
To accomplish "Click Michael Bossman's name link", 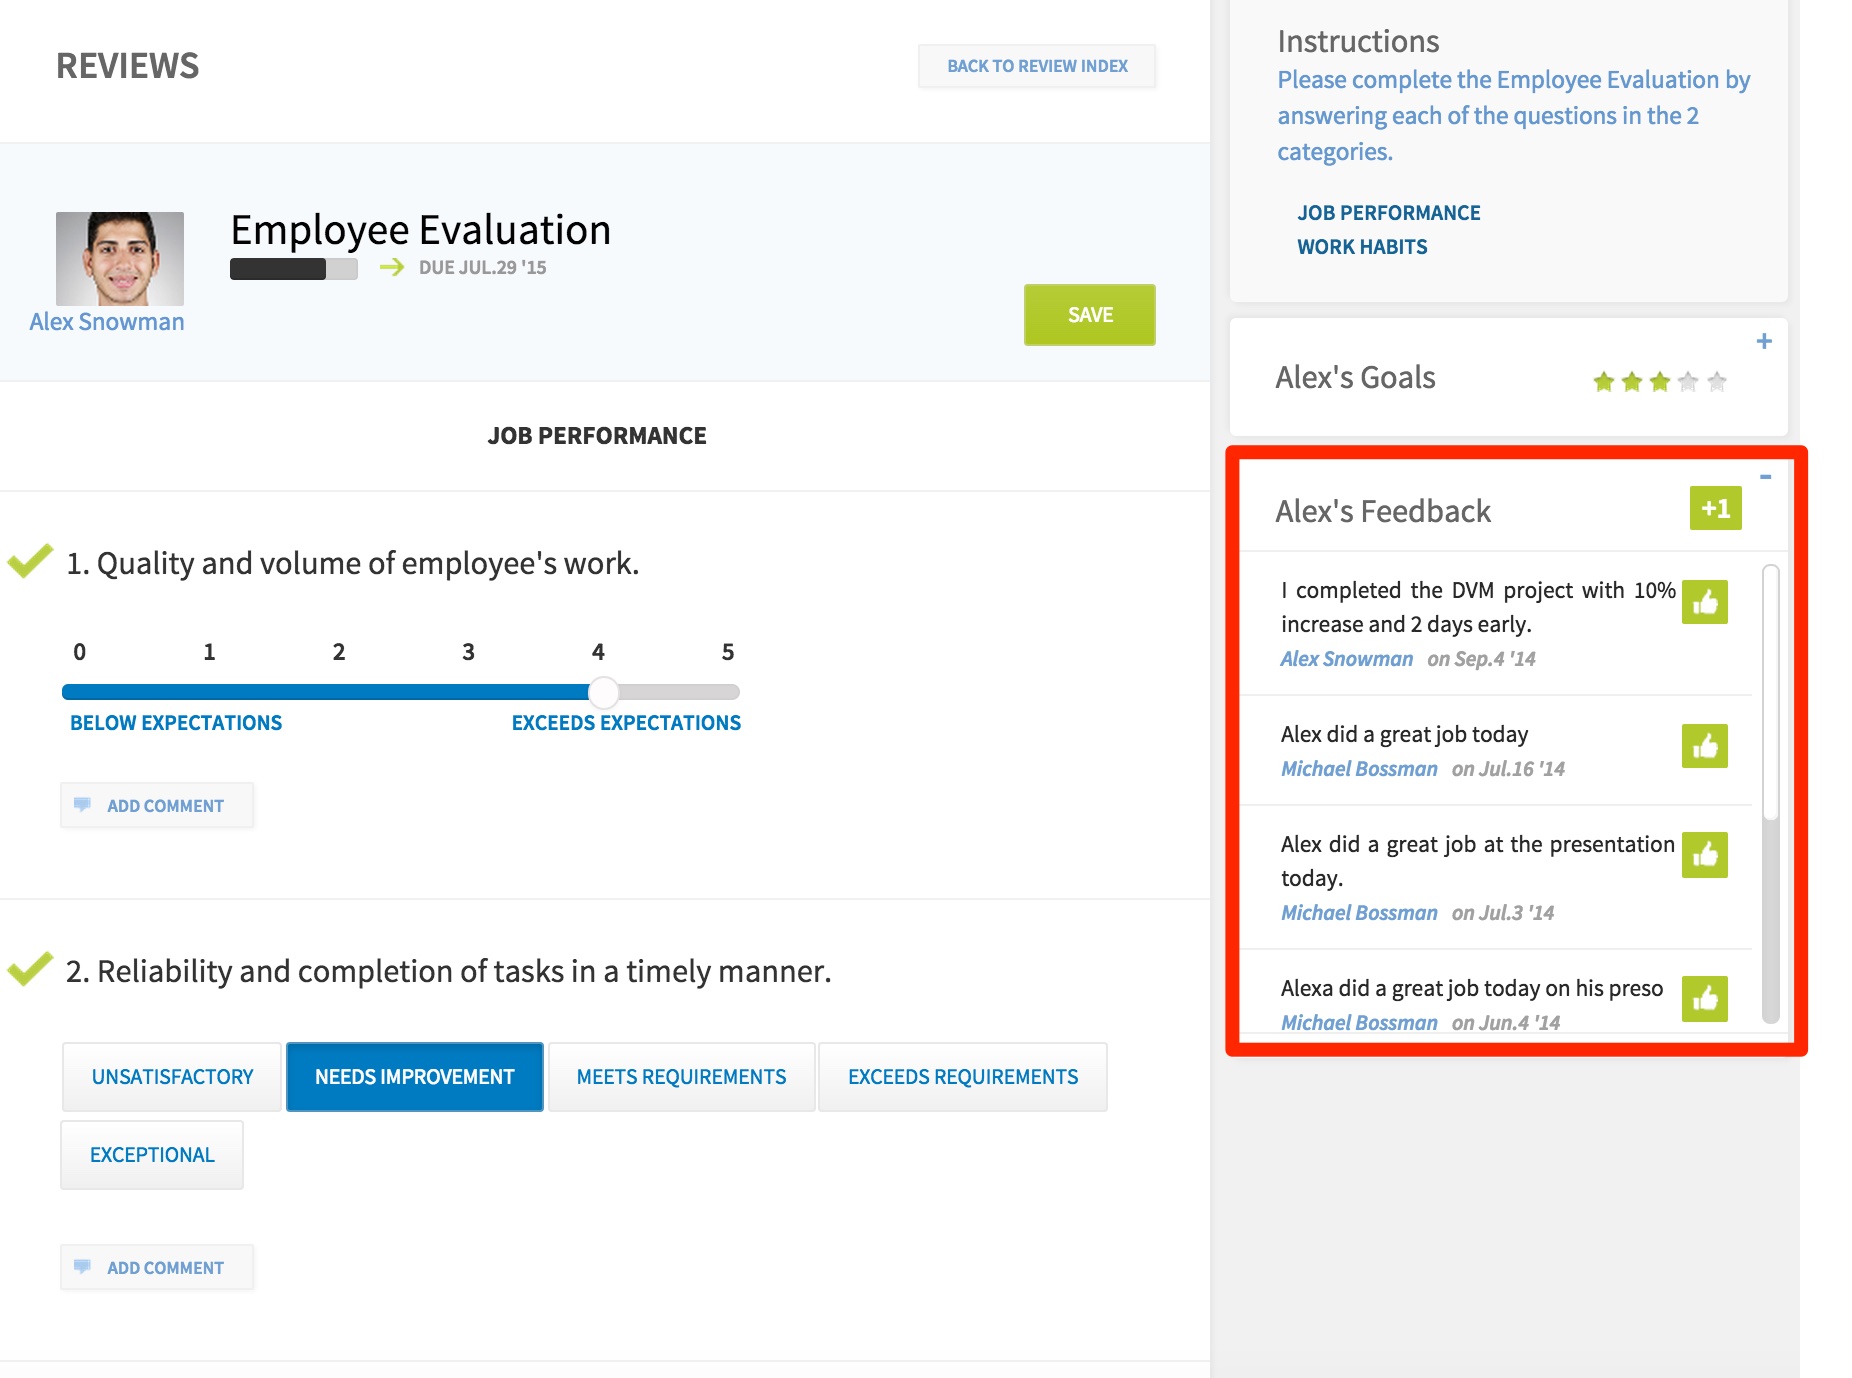I will [x=1358, y=768].
